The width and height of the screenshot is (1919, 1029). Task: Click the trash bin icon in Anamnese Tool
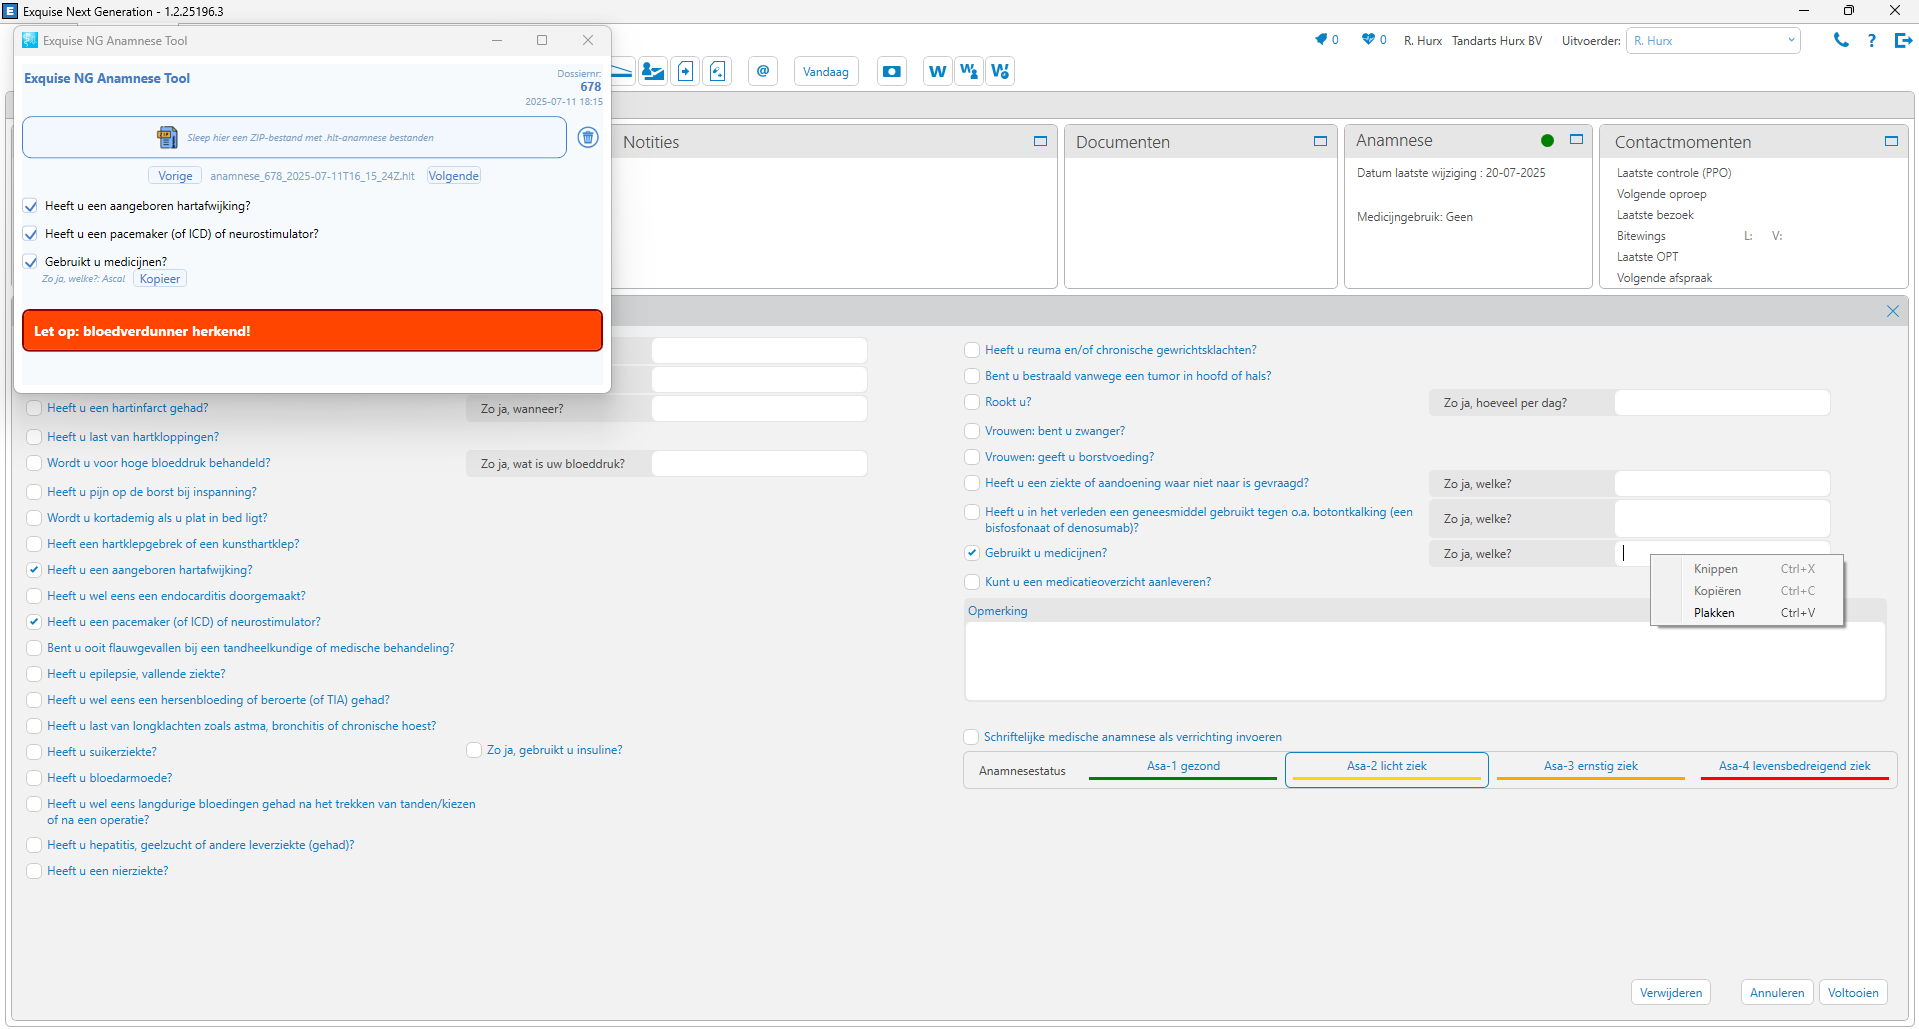[x=588, y=138]
